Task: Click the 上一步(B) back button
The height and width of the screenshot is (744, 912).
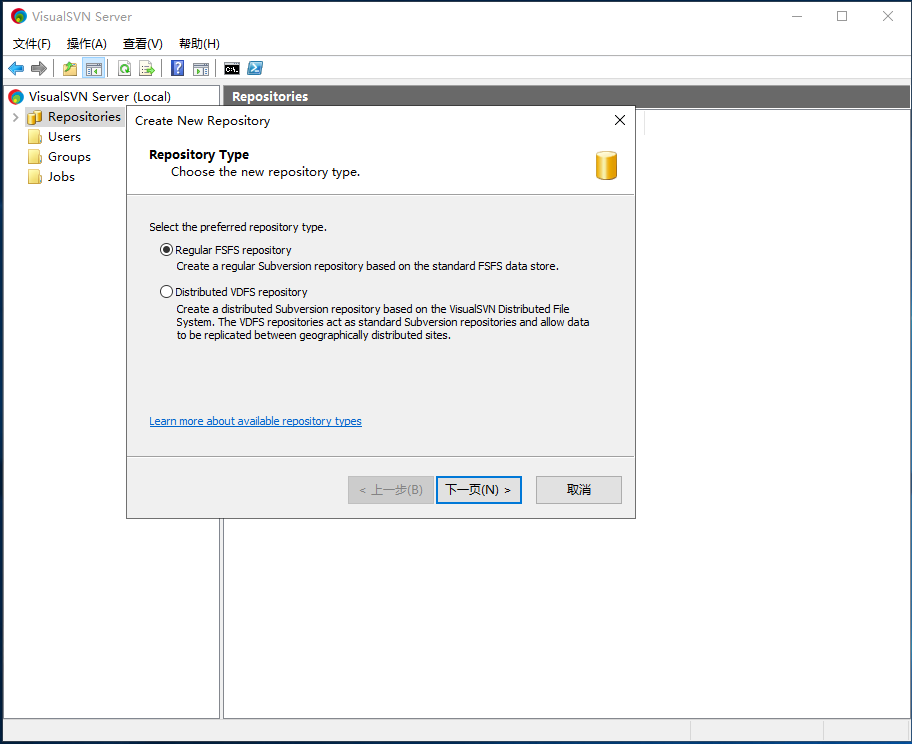Action: 391,490
